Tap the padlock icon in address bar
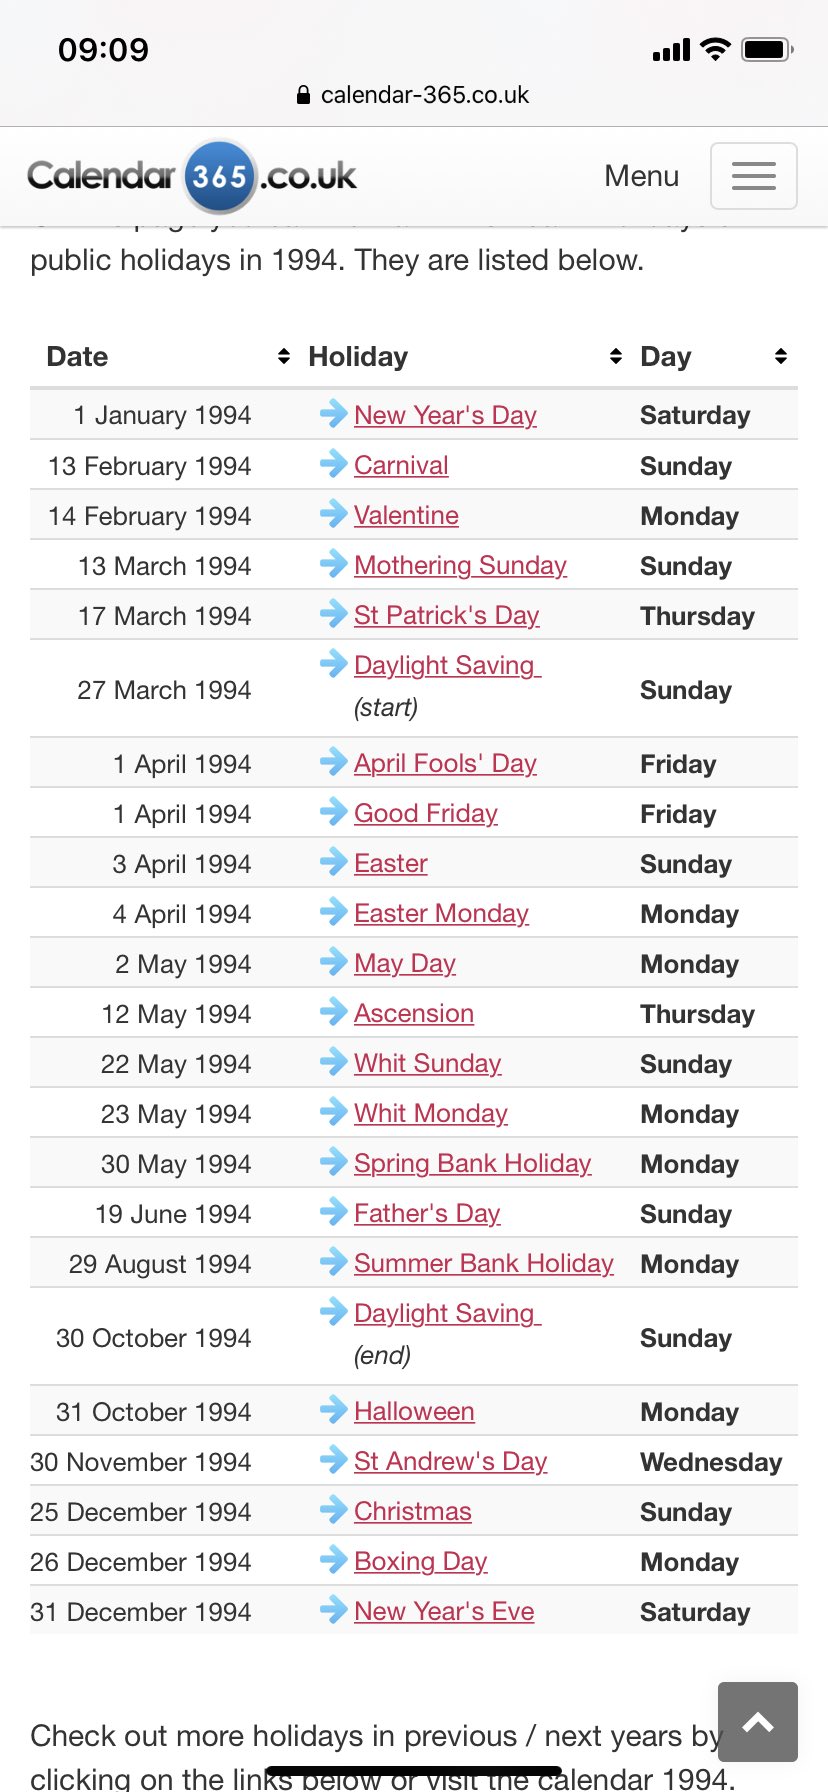The image size is (828, 1792). click(x=303, y=95)
